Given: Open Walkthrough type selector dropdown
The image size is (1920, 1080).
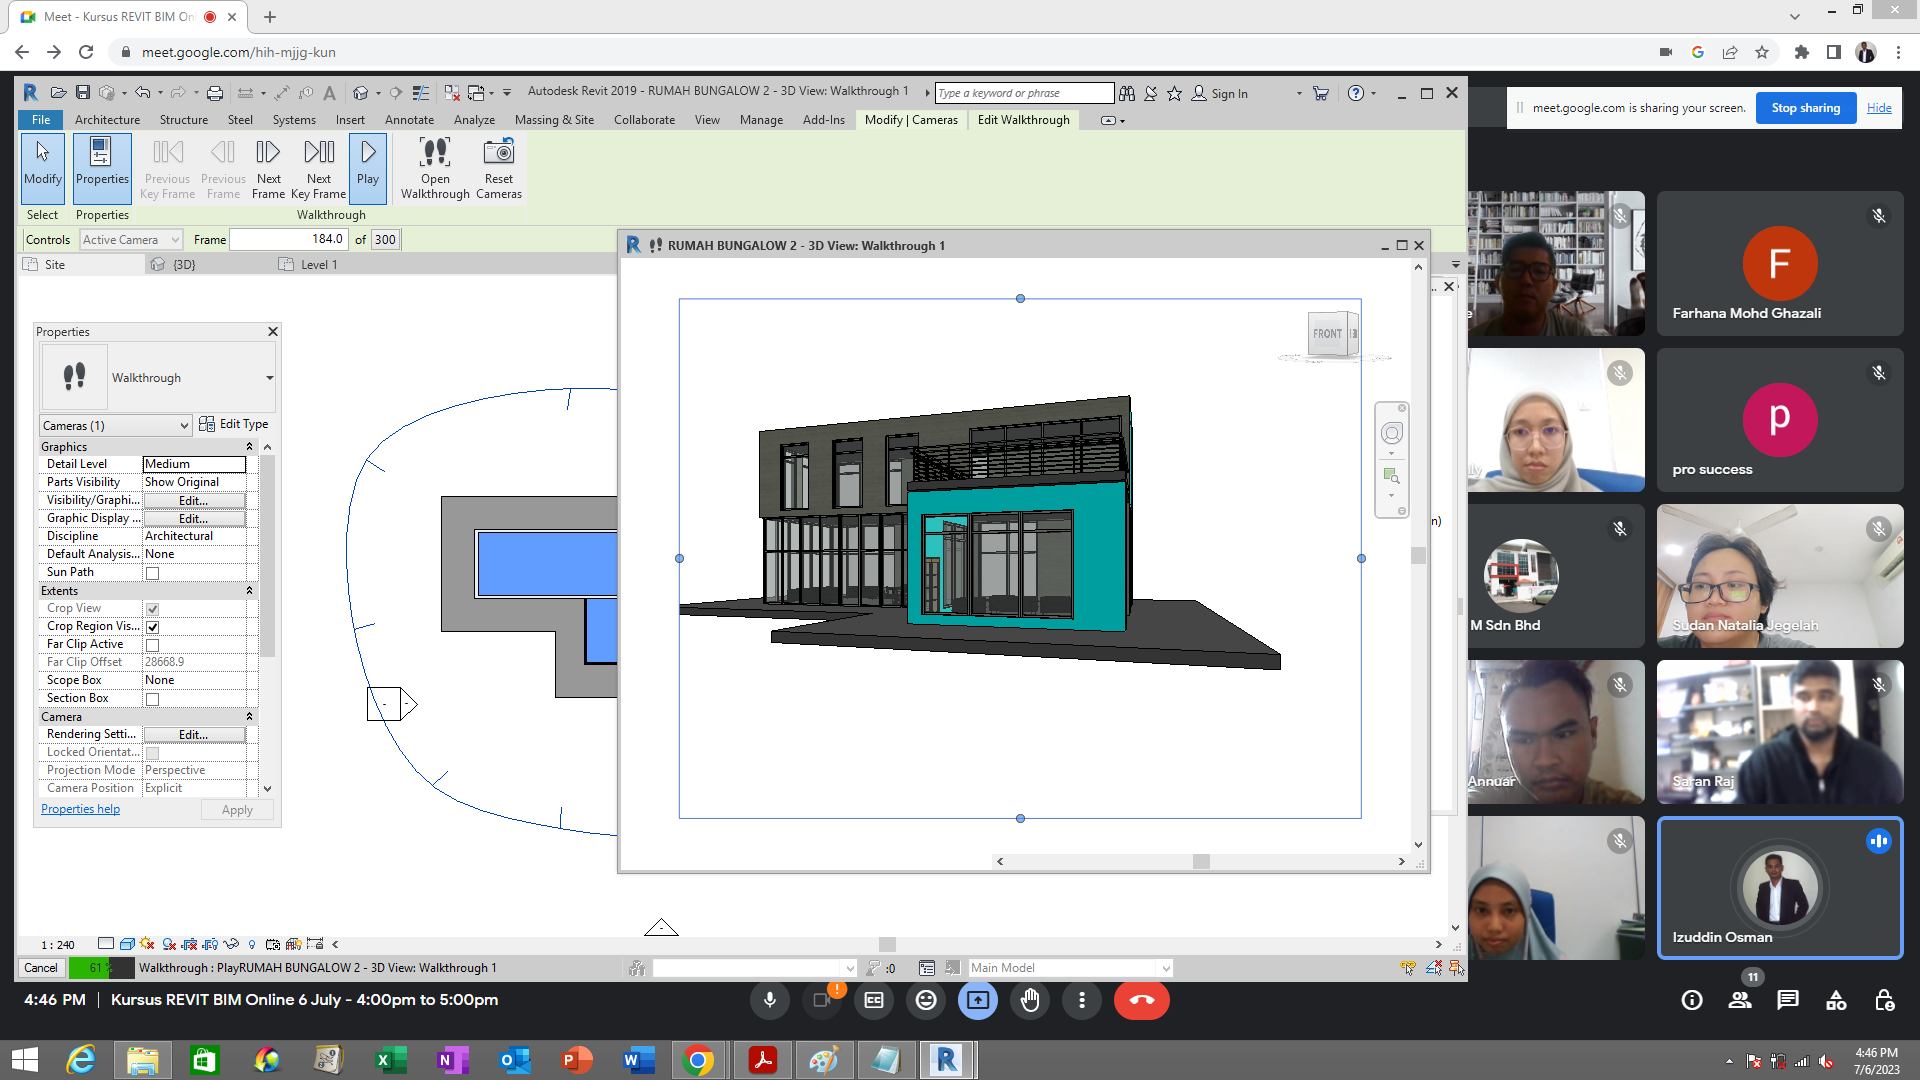Looking at the screenshot, I should tap(157, 378).
